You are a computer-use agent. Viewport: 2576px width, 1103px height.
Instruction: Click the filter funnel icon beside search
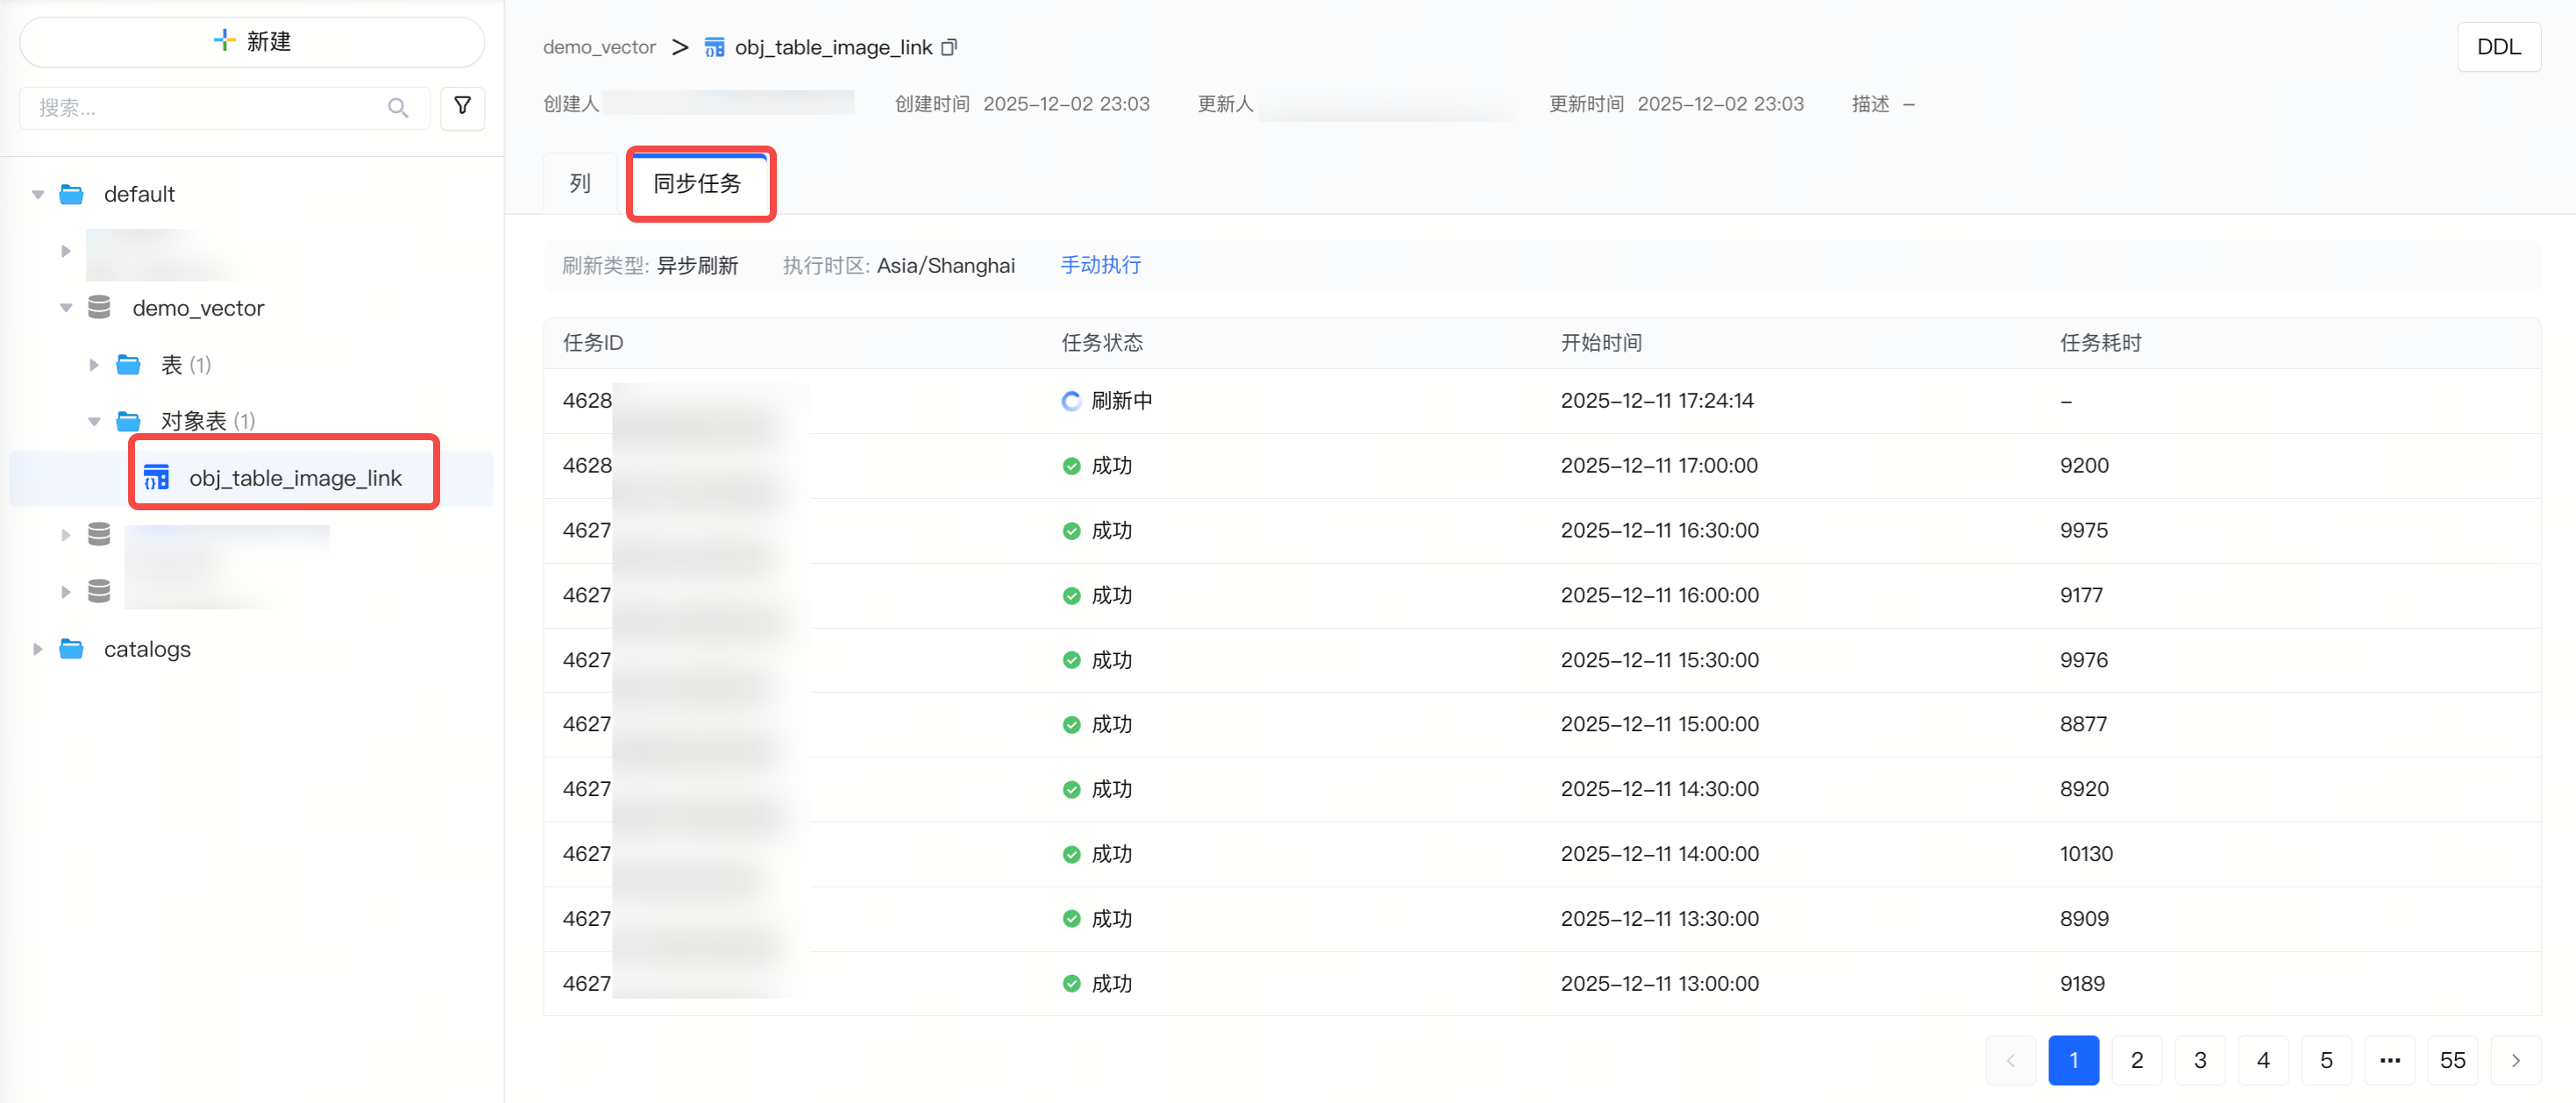(462, 107)
